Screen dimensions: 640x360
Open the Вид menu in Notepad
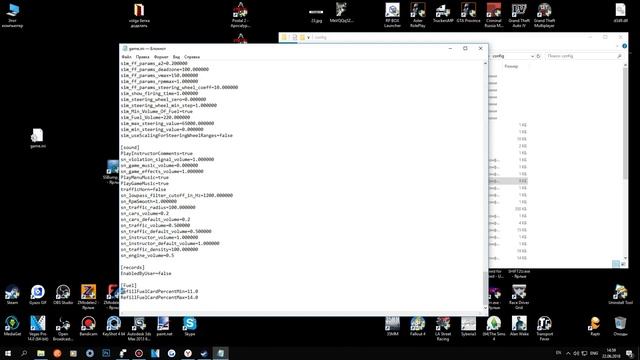coord(176,57)
